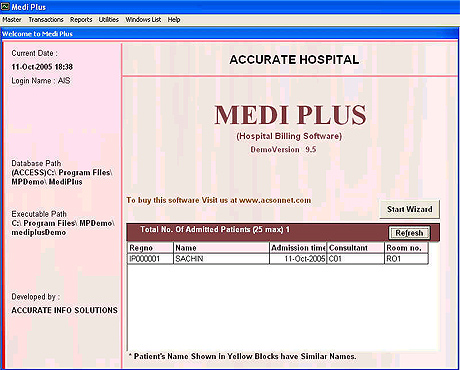
Task: Refresh the admitted patients list
Action: pyautogui.click(x=409, y=233)
